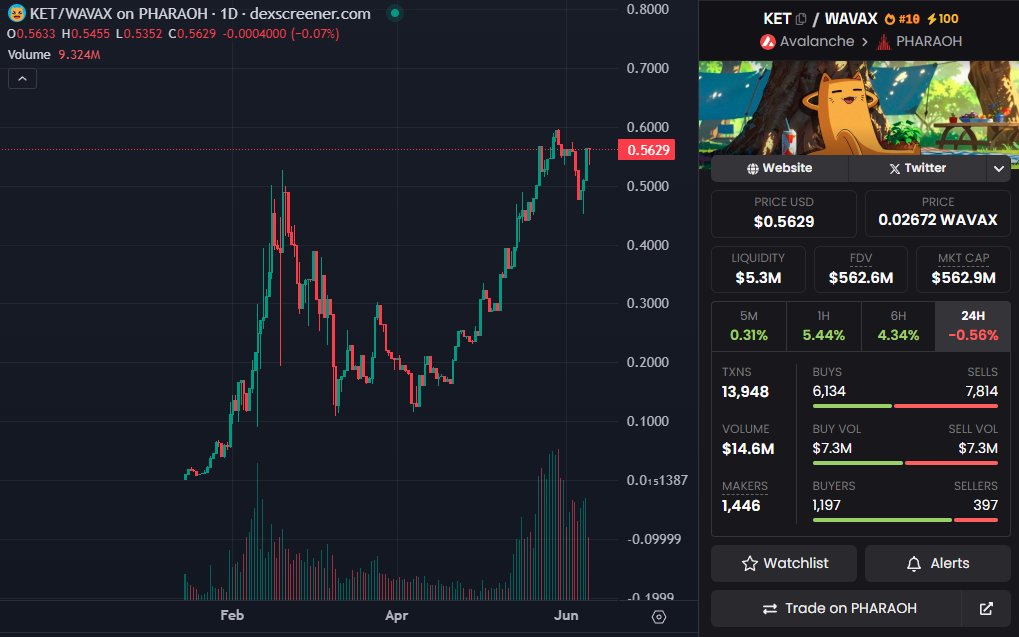This screenshot has width=1019, height=637.
Task: Click the lightning boost 100 badge
Action: tap(942, 19)
